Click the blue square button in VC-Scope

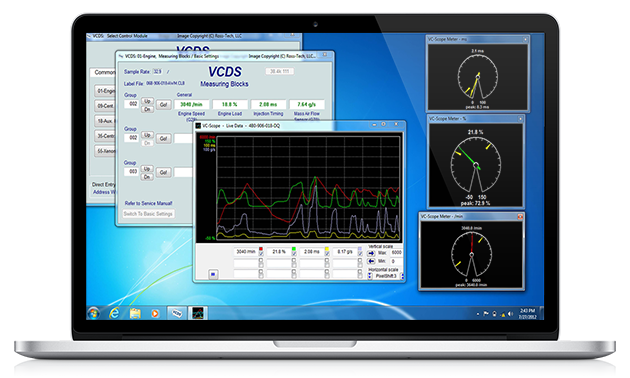[213, 274]
